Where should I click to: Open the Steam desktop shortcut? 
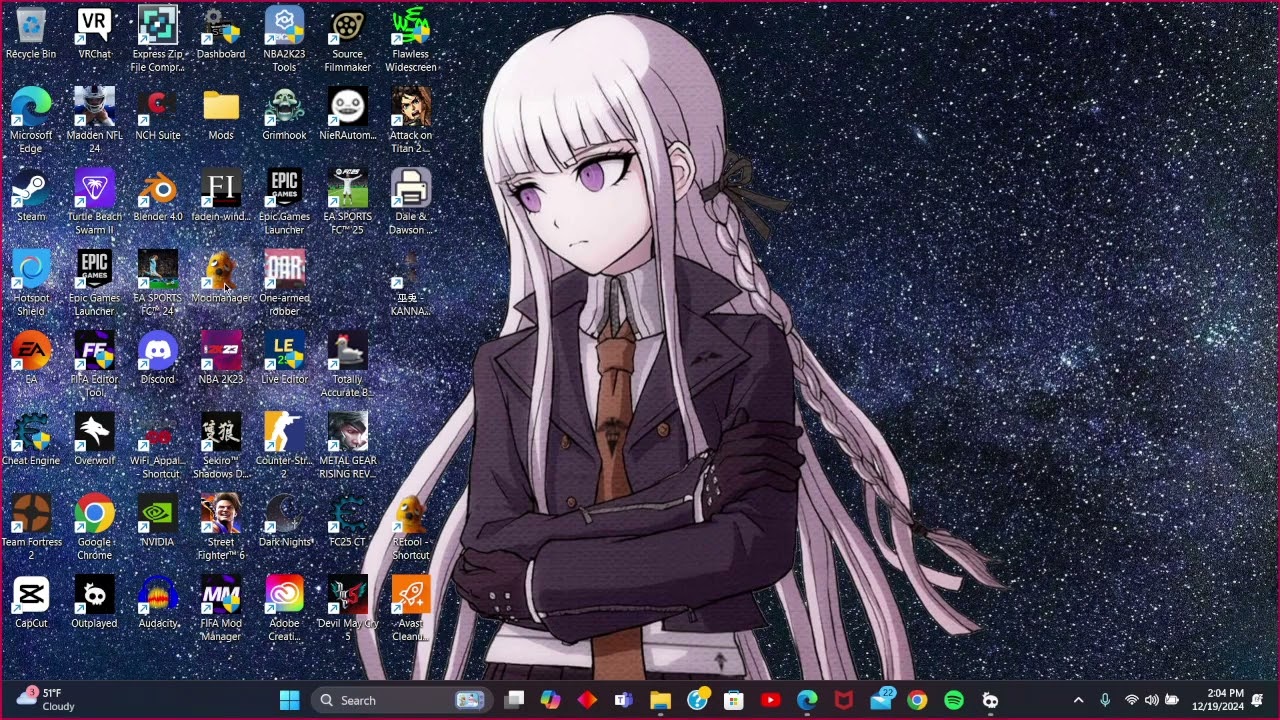31,196
